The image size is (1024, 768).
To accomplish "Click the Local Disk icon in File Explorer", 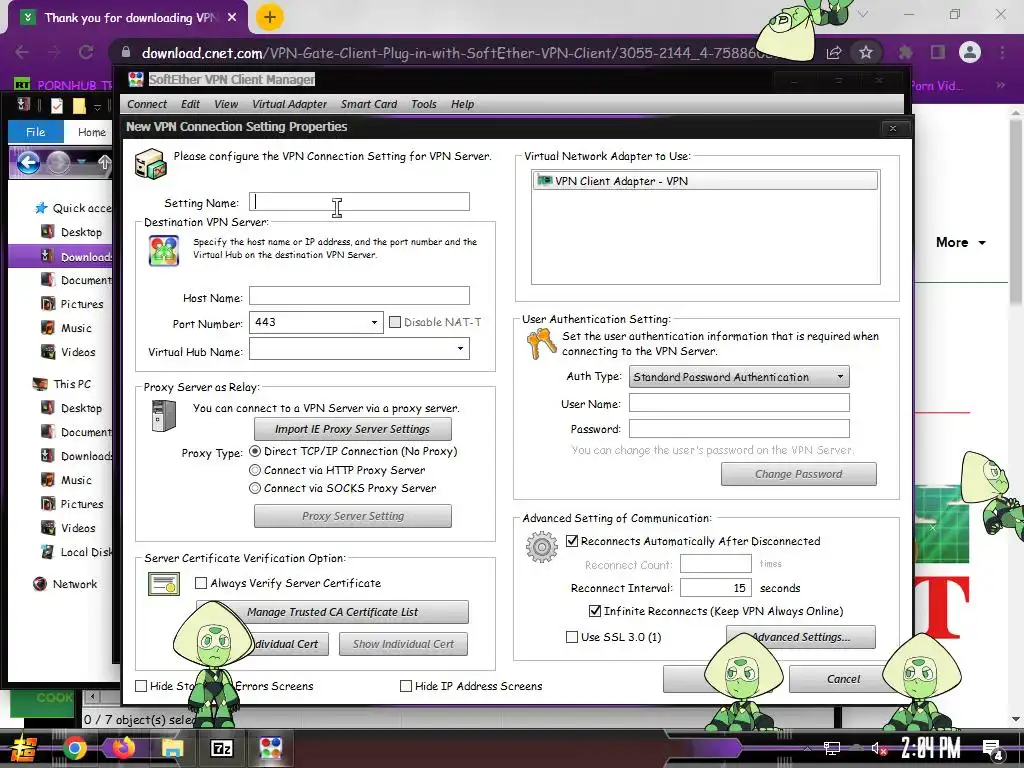I will pyautogui.click(x=48, y=552).
